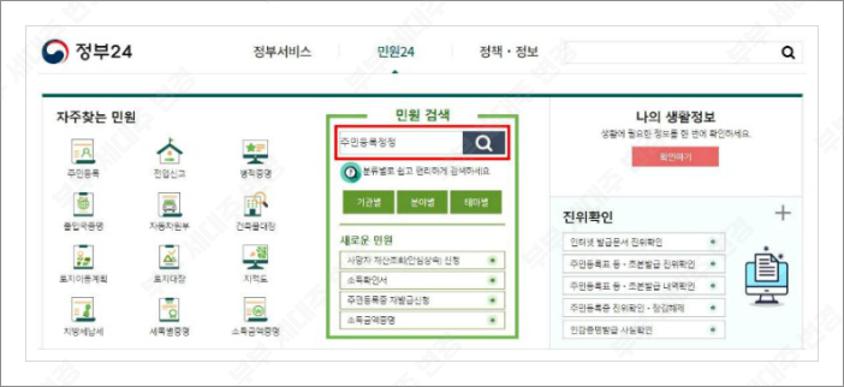Click the 새로운 민원 heading

coord(366,240)
